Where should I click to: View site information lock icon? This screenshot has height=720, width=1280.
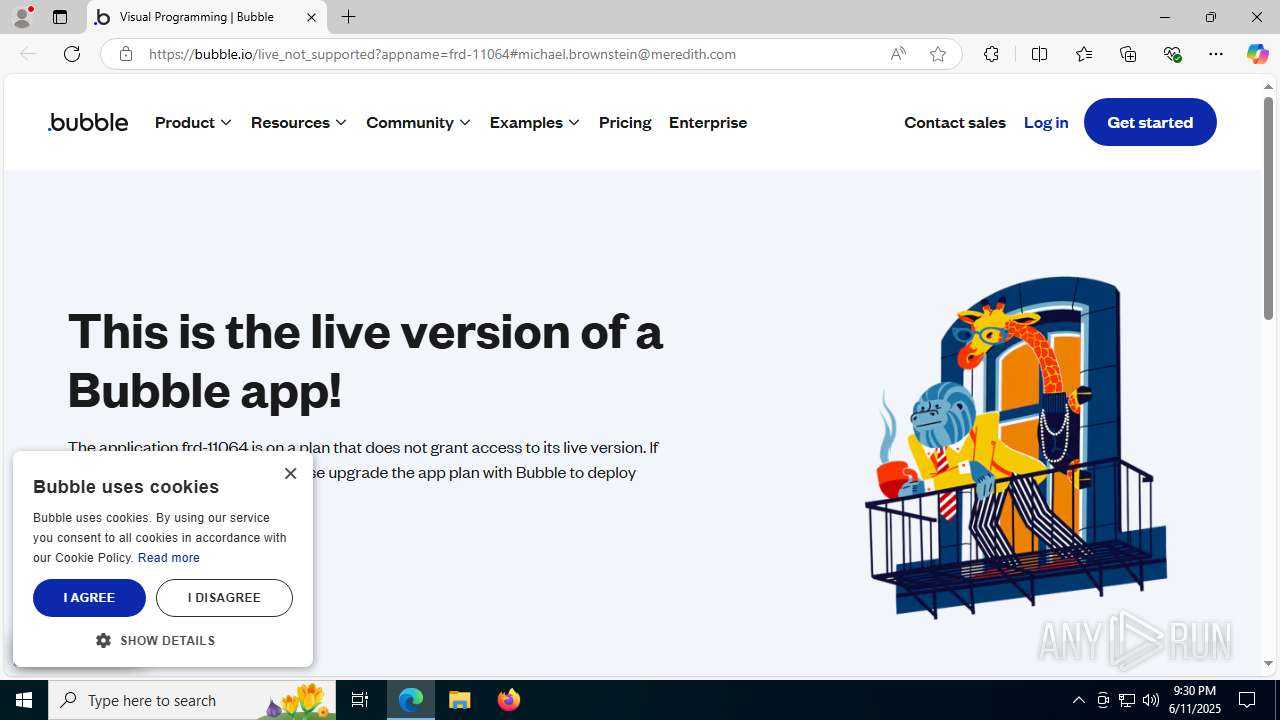(x=125, y=54)
